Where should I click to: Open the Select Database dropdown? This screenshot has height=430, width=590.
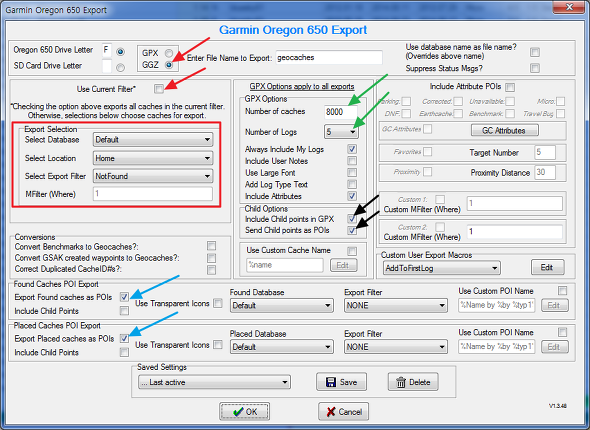point(153,140)
